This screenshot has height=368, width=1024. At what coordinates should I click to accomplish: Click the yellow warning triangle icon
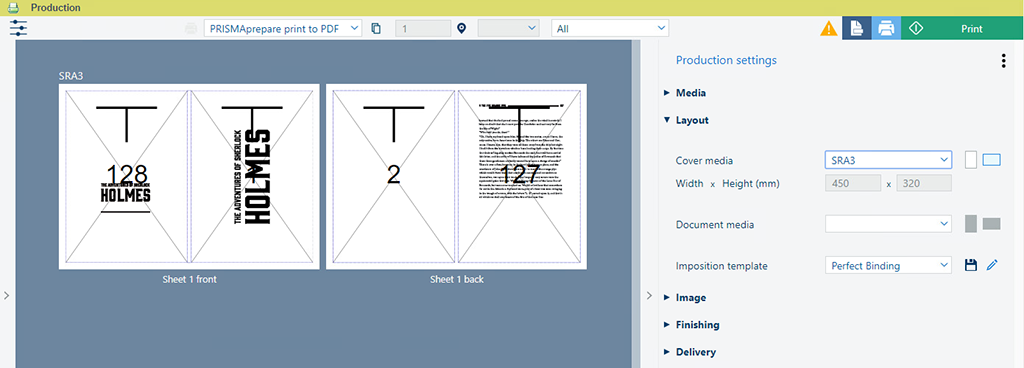pos(829,29)
